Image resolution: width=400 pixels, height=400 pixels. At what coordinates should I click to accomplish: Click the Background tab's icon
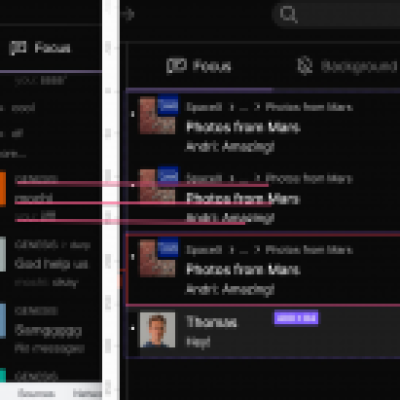[x=305, y=66]
